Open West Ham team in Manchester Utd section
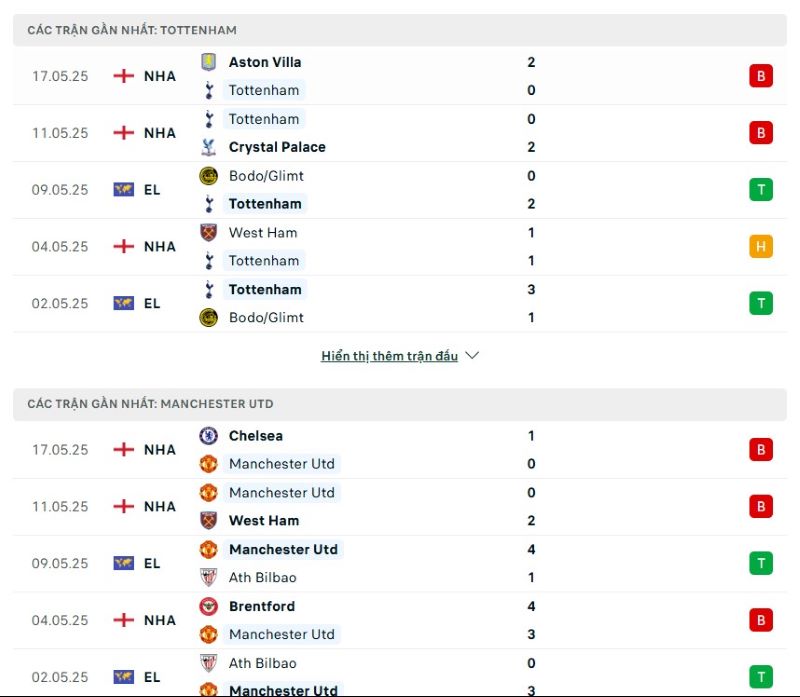 click(x=264, y=520)
